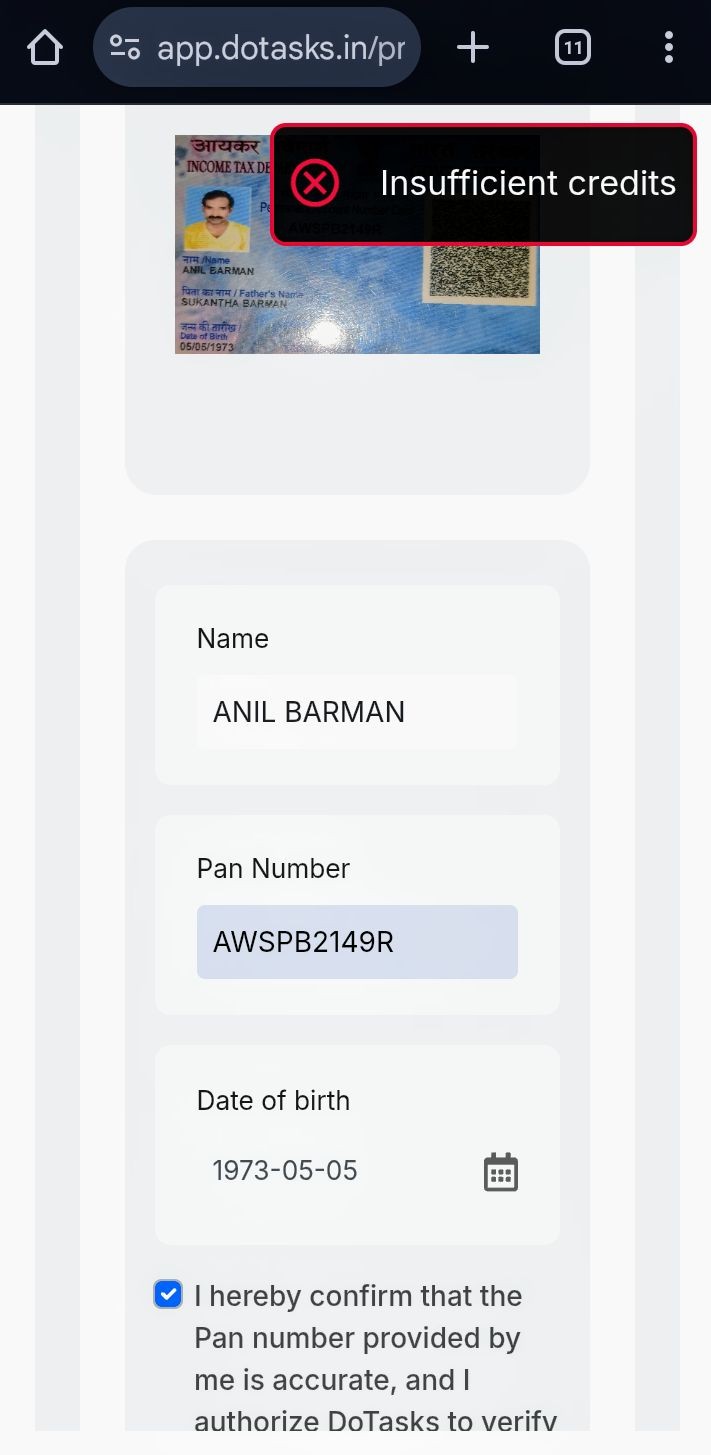Viewport: 711px width, 1455px height.
Task: Tap the Insufficient credits message text
Action: [528, 184]
